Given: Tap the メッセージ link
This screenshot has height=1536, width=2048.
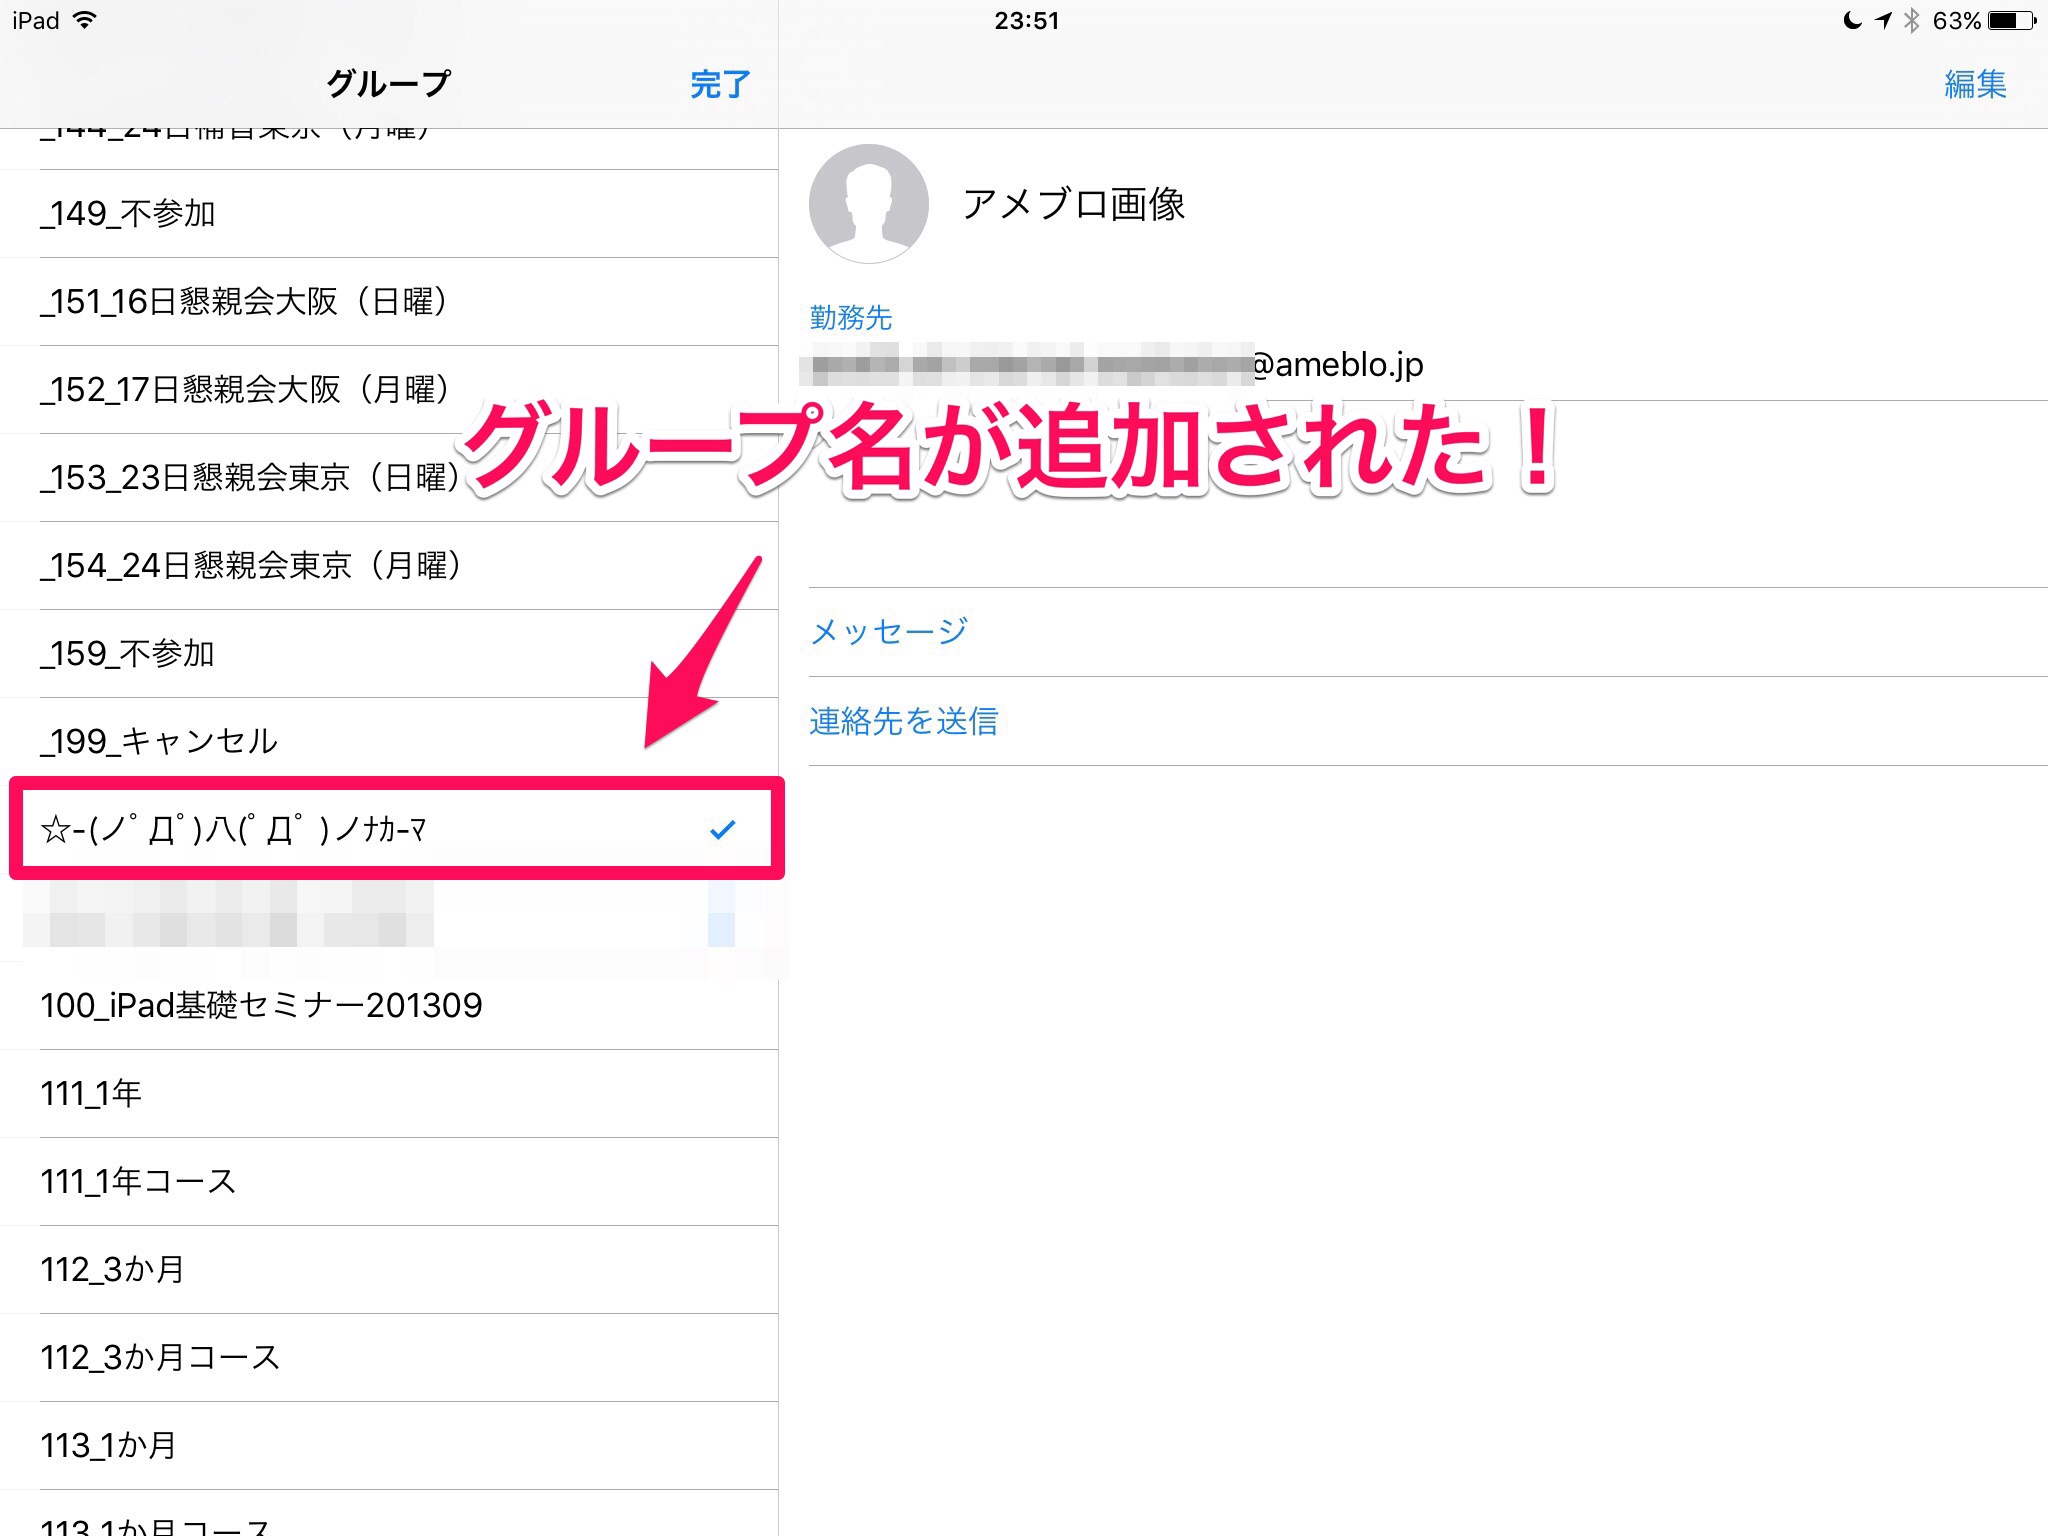Looking at the screenshot, I should tap(889, 631).
